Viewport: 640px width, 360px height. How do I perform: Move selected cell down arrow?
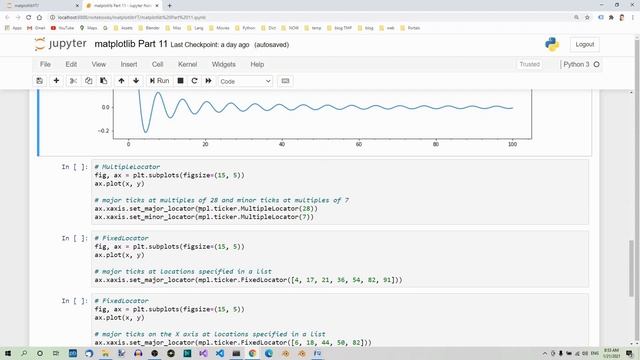pyautogui.click(x=136, y=81)
